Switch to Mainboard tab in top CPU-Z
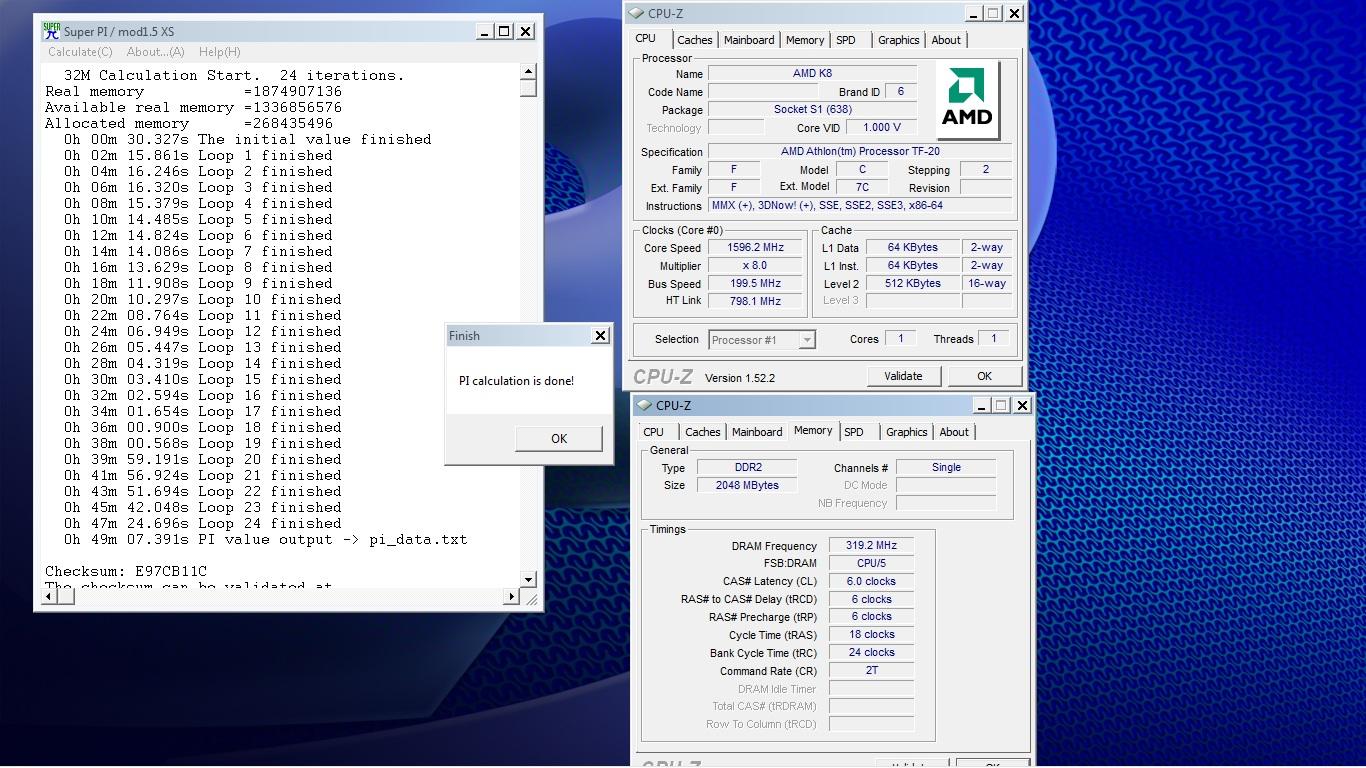Viewport: 1366px width, 768px height. tap(749, 40)
